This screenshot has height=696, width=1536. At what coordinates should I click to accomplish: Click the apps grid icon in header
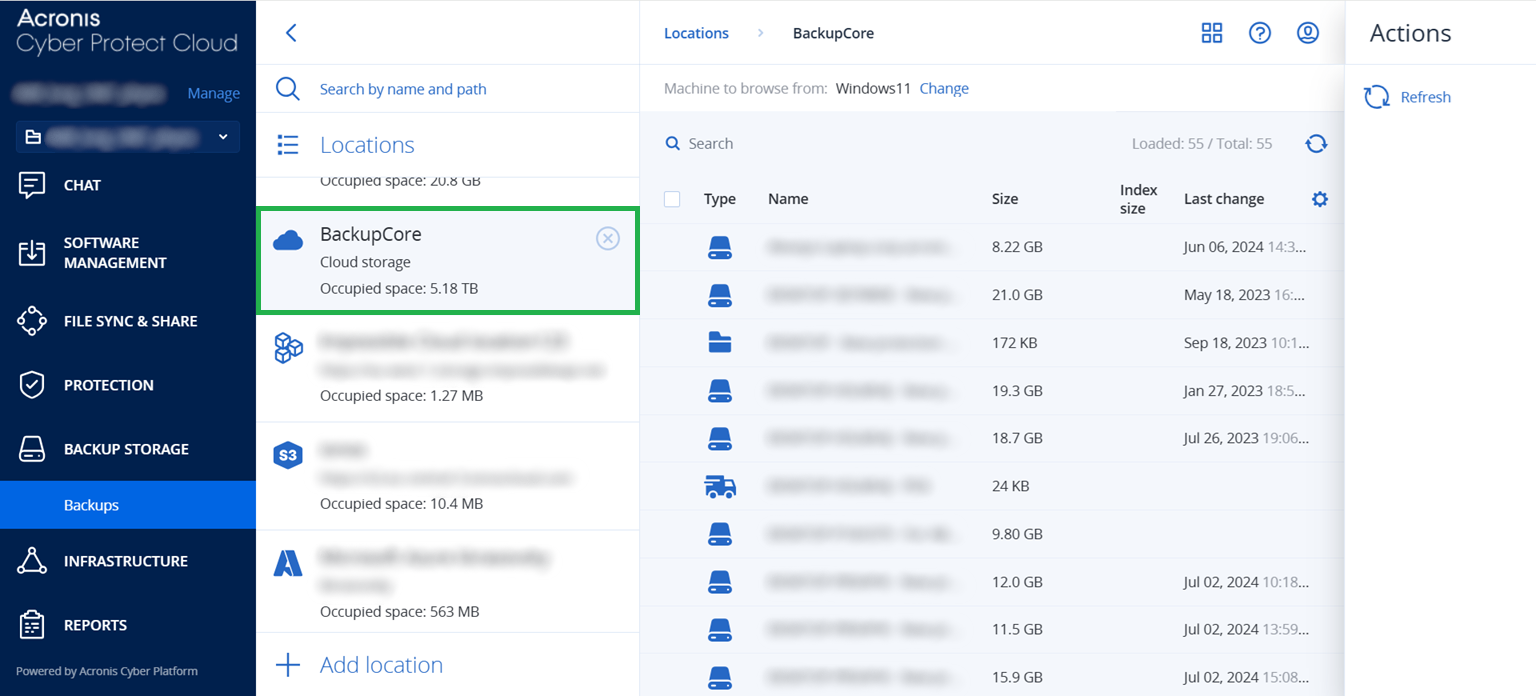click(x=1211, y=33)
